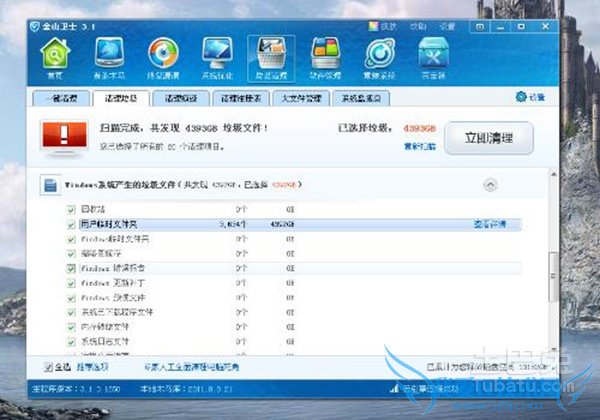
Task: Collapse the Windows junk files section chevron
Action: pyautogui.click(x=490, y=185)
